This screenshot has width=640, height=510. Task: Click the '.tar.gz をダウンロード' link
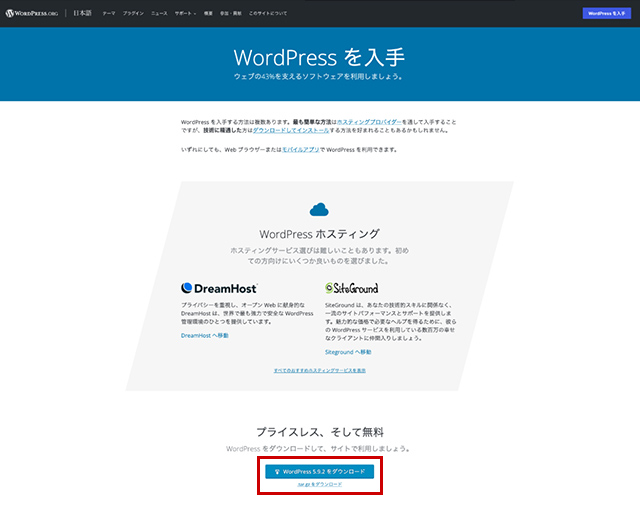pos(319,484)
